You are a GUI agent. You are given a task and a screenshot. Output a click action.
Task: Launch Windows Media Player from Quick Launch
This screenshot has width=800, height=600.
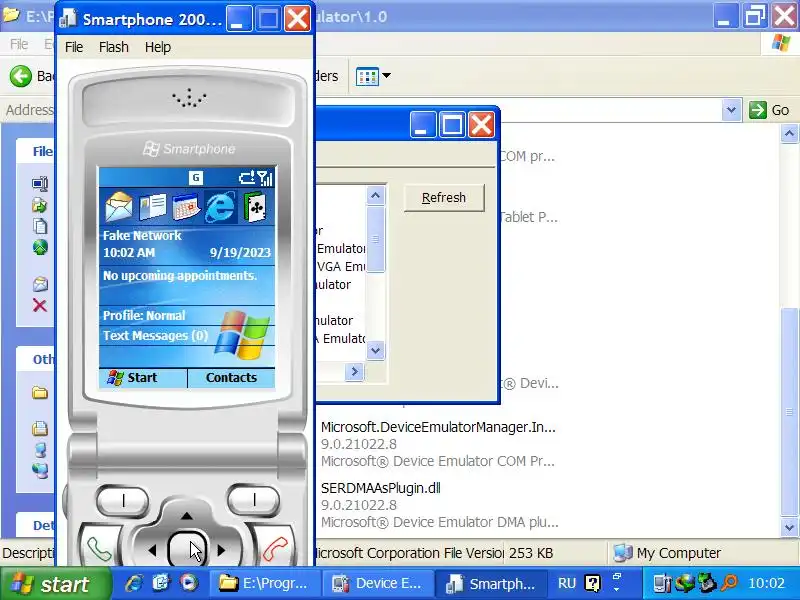tap(188, 583)
